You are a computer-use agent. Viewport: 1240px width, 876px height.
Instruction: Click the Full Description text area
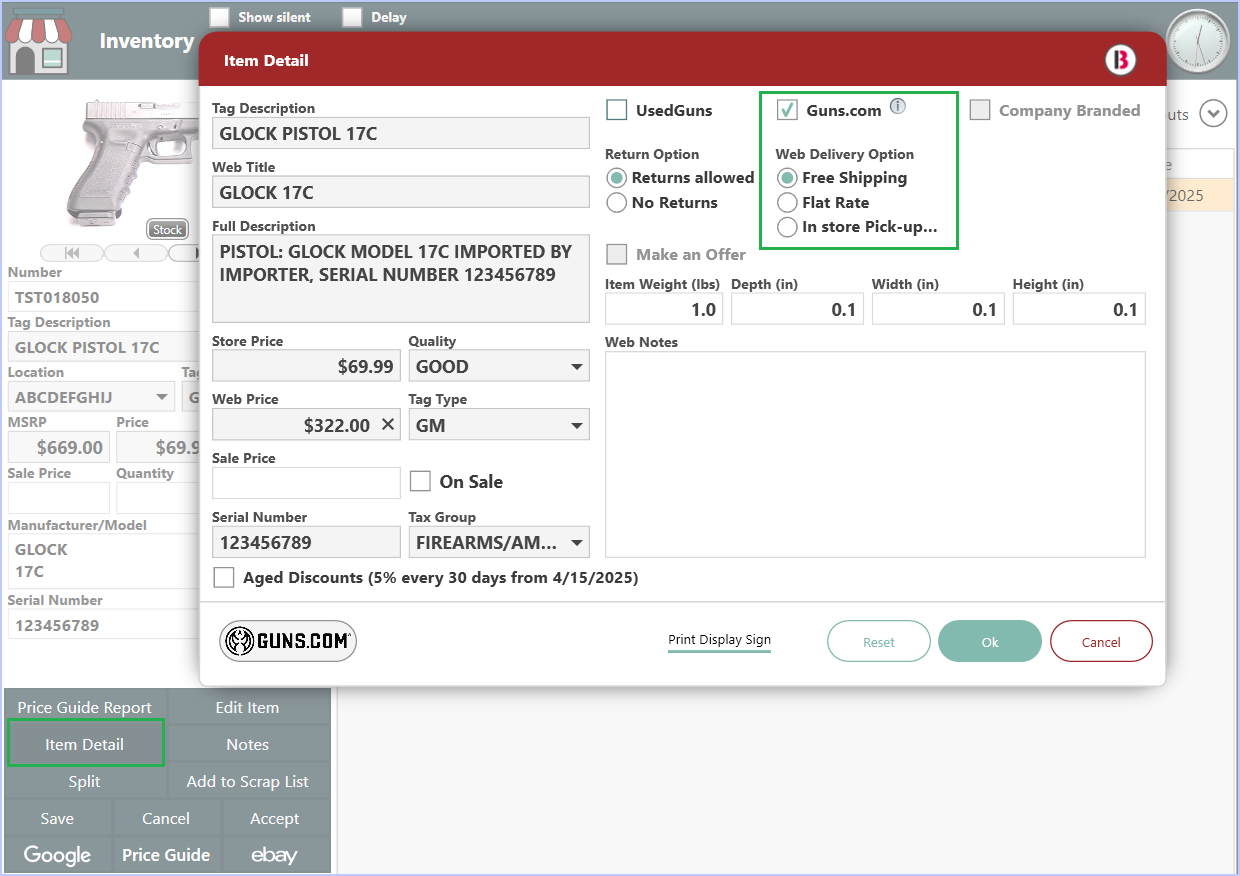(x=401, y=278)
